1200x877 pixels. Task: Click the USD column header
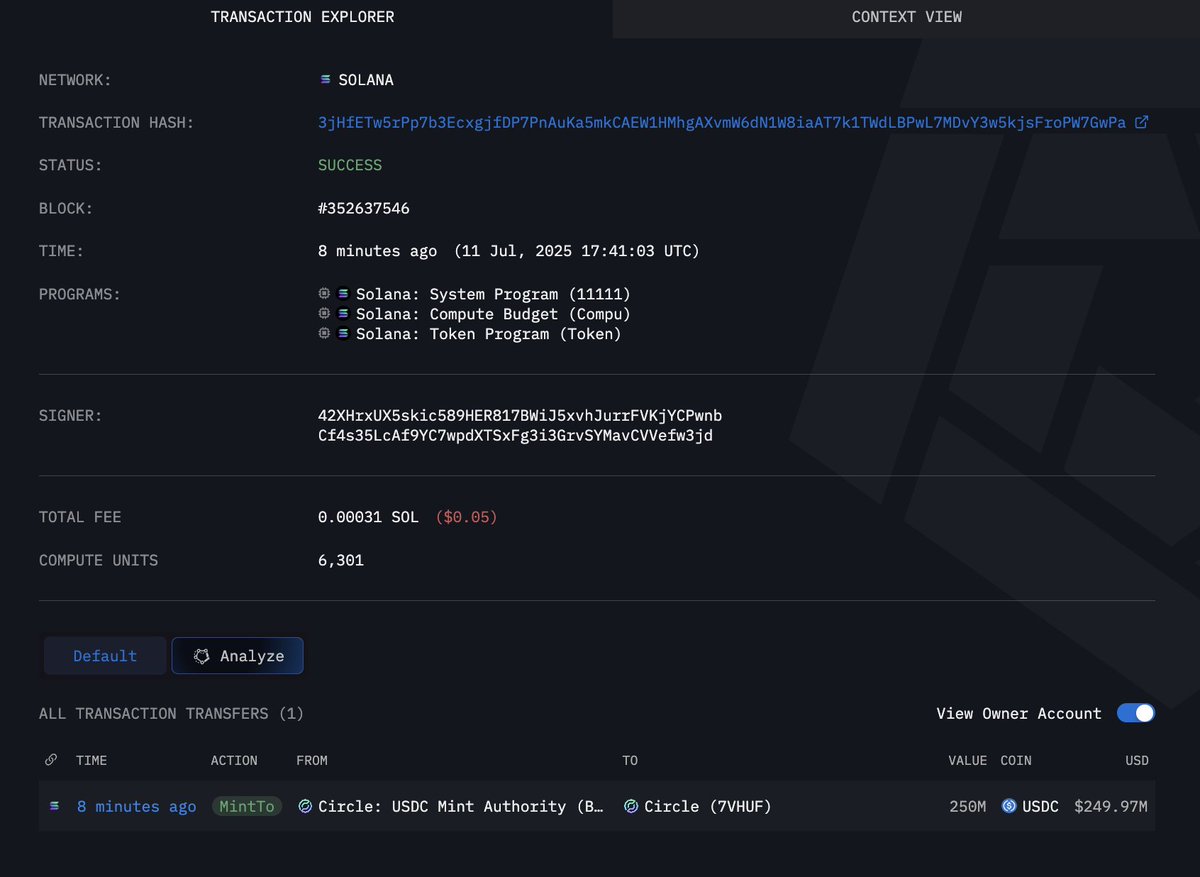(x=1137, y=760)
